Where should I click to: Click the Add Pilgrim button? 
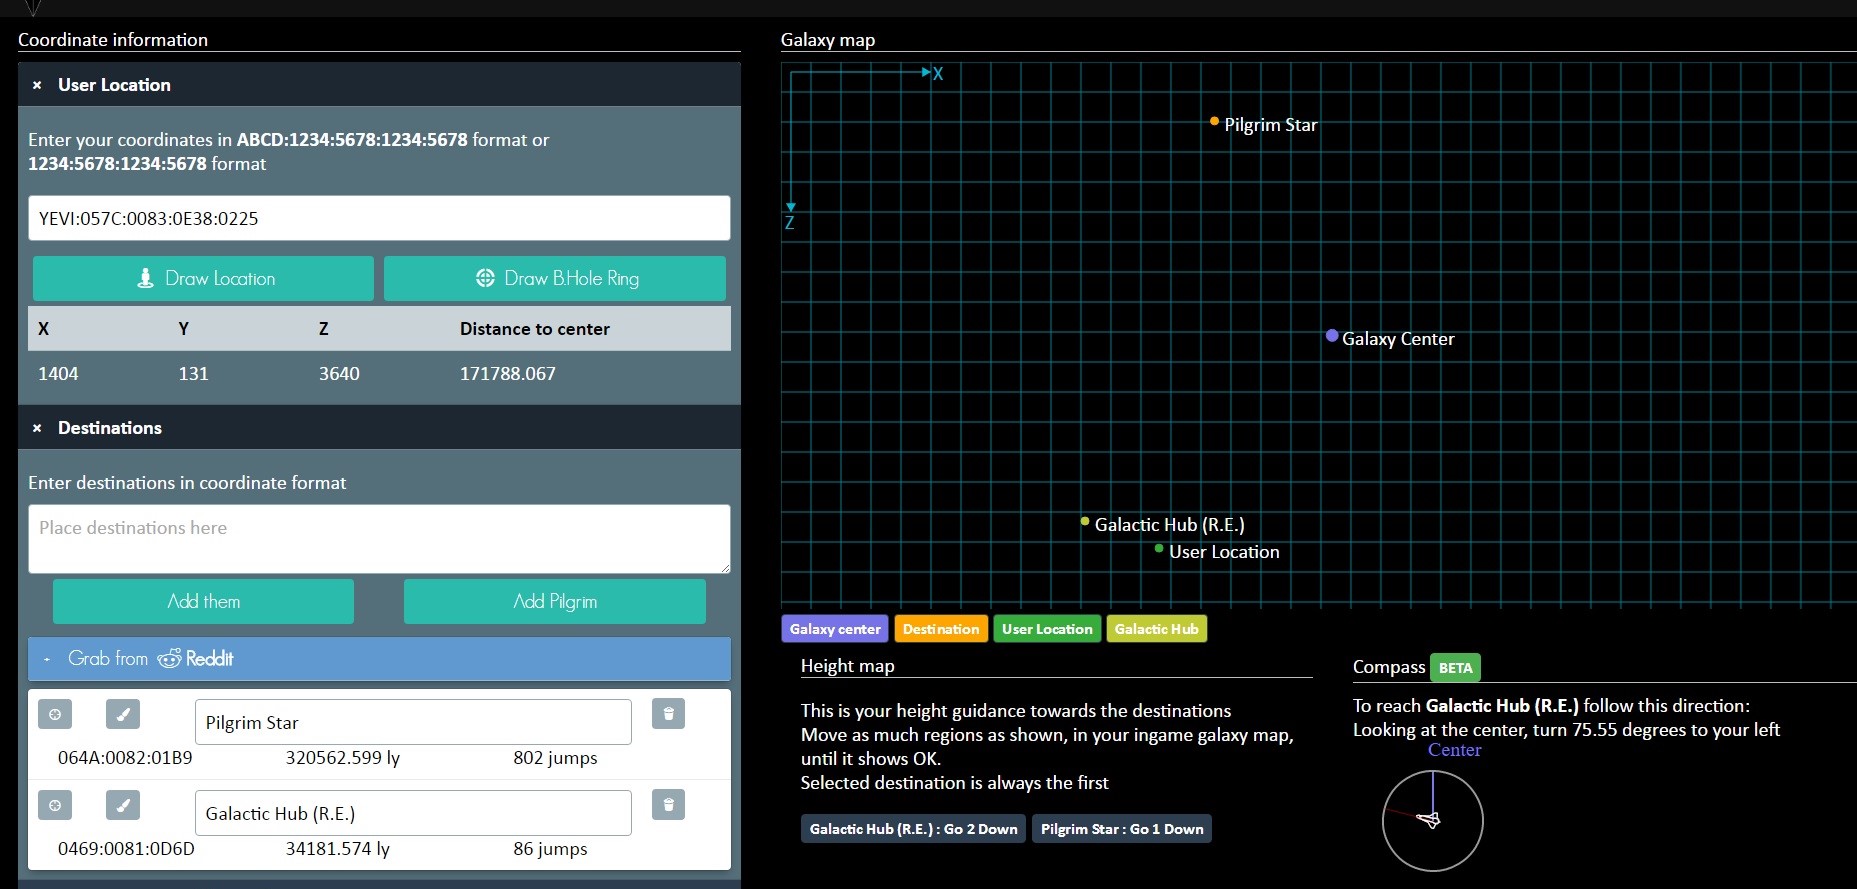click(555, 602)
